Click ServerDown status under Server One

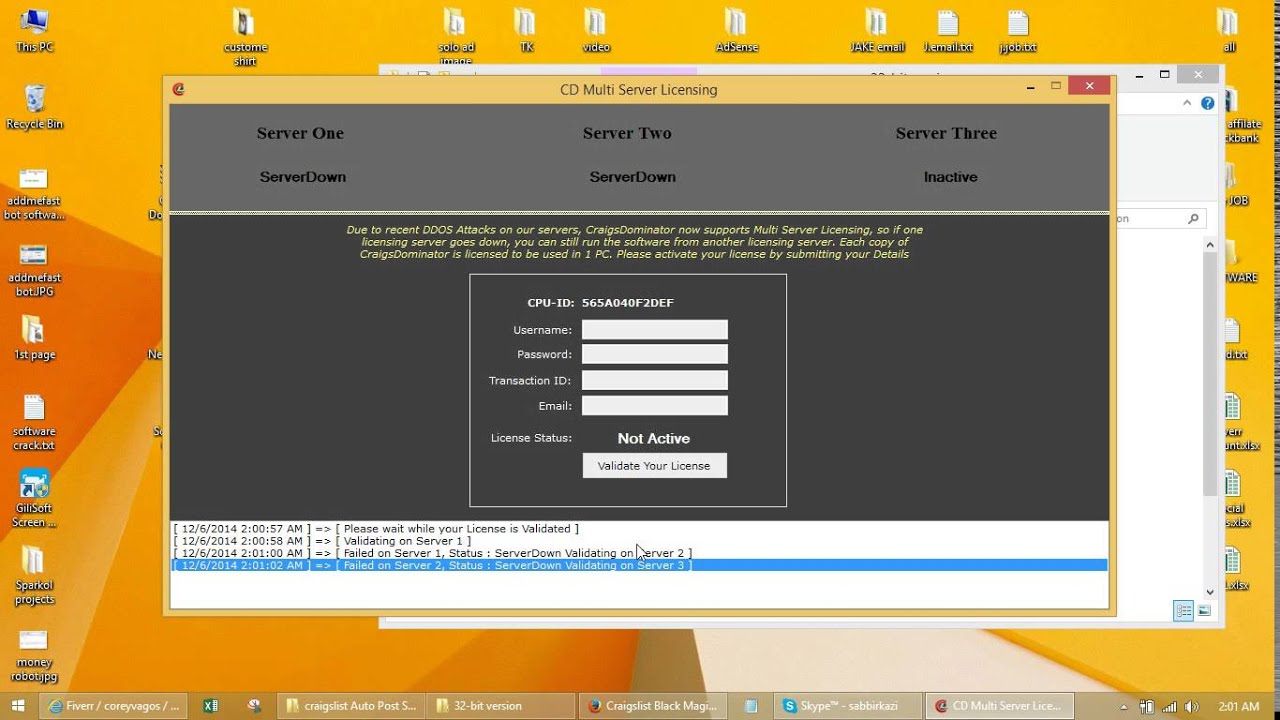[x=303, y=177]
